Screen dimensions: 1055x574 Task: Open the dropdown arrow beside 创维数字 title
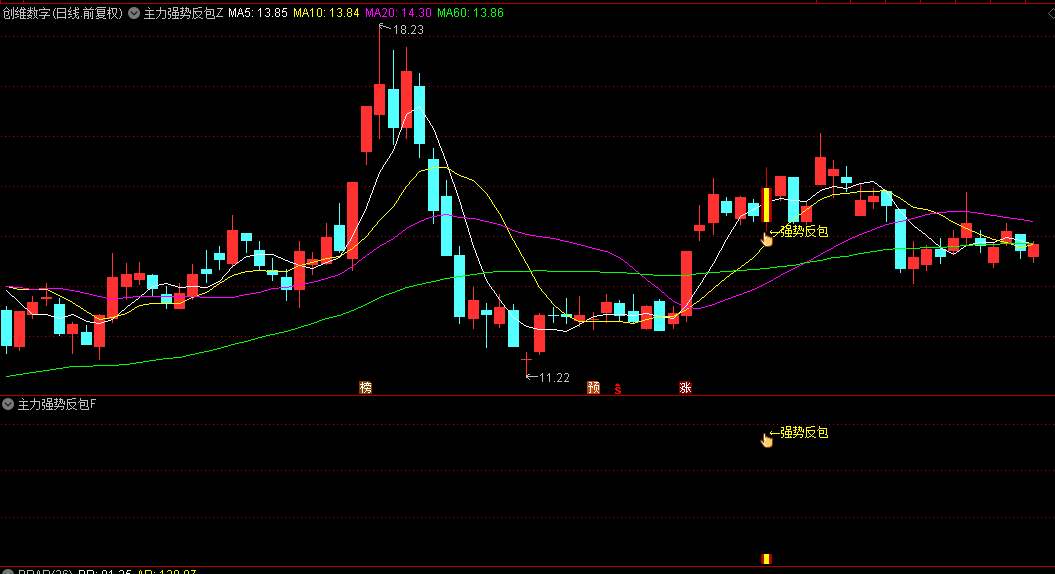coord(134,13)
